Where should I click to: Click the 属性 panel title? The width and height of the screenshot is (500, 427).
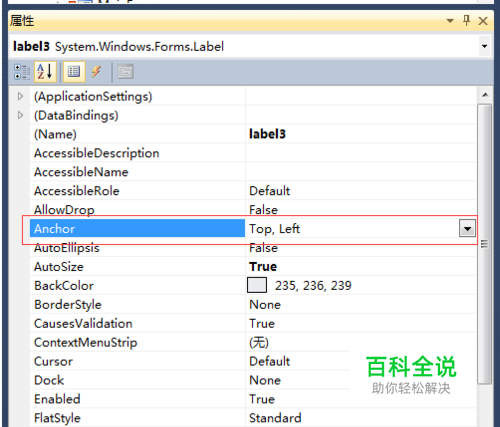click(22, 21)
